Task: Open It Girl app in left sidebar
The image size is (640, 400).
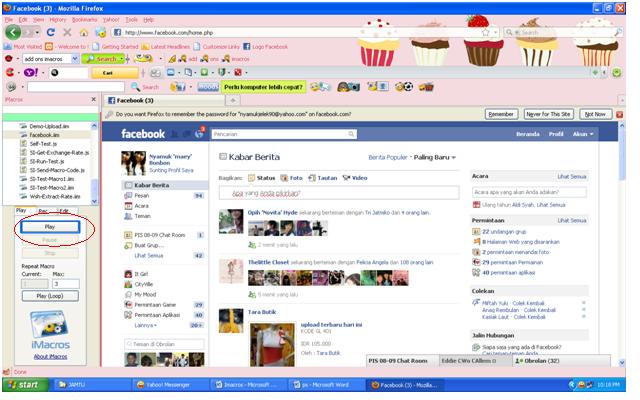Action: (x=141, y=274)
